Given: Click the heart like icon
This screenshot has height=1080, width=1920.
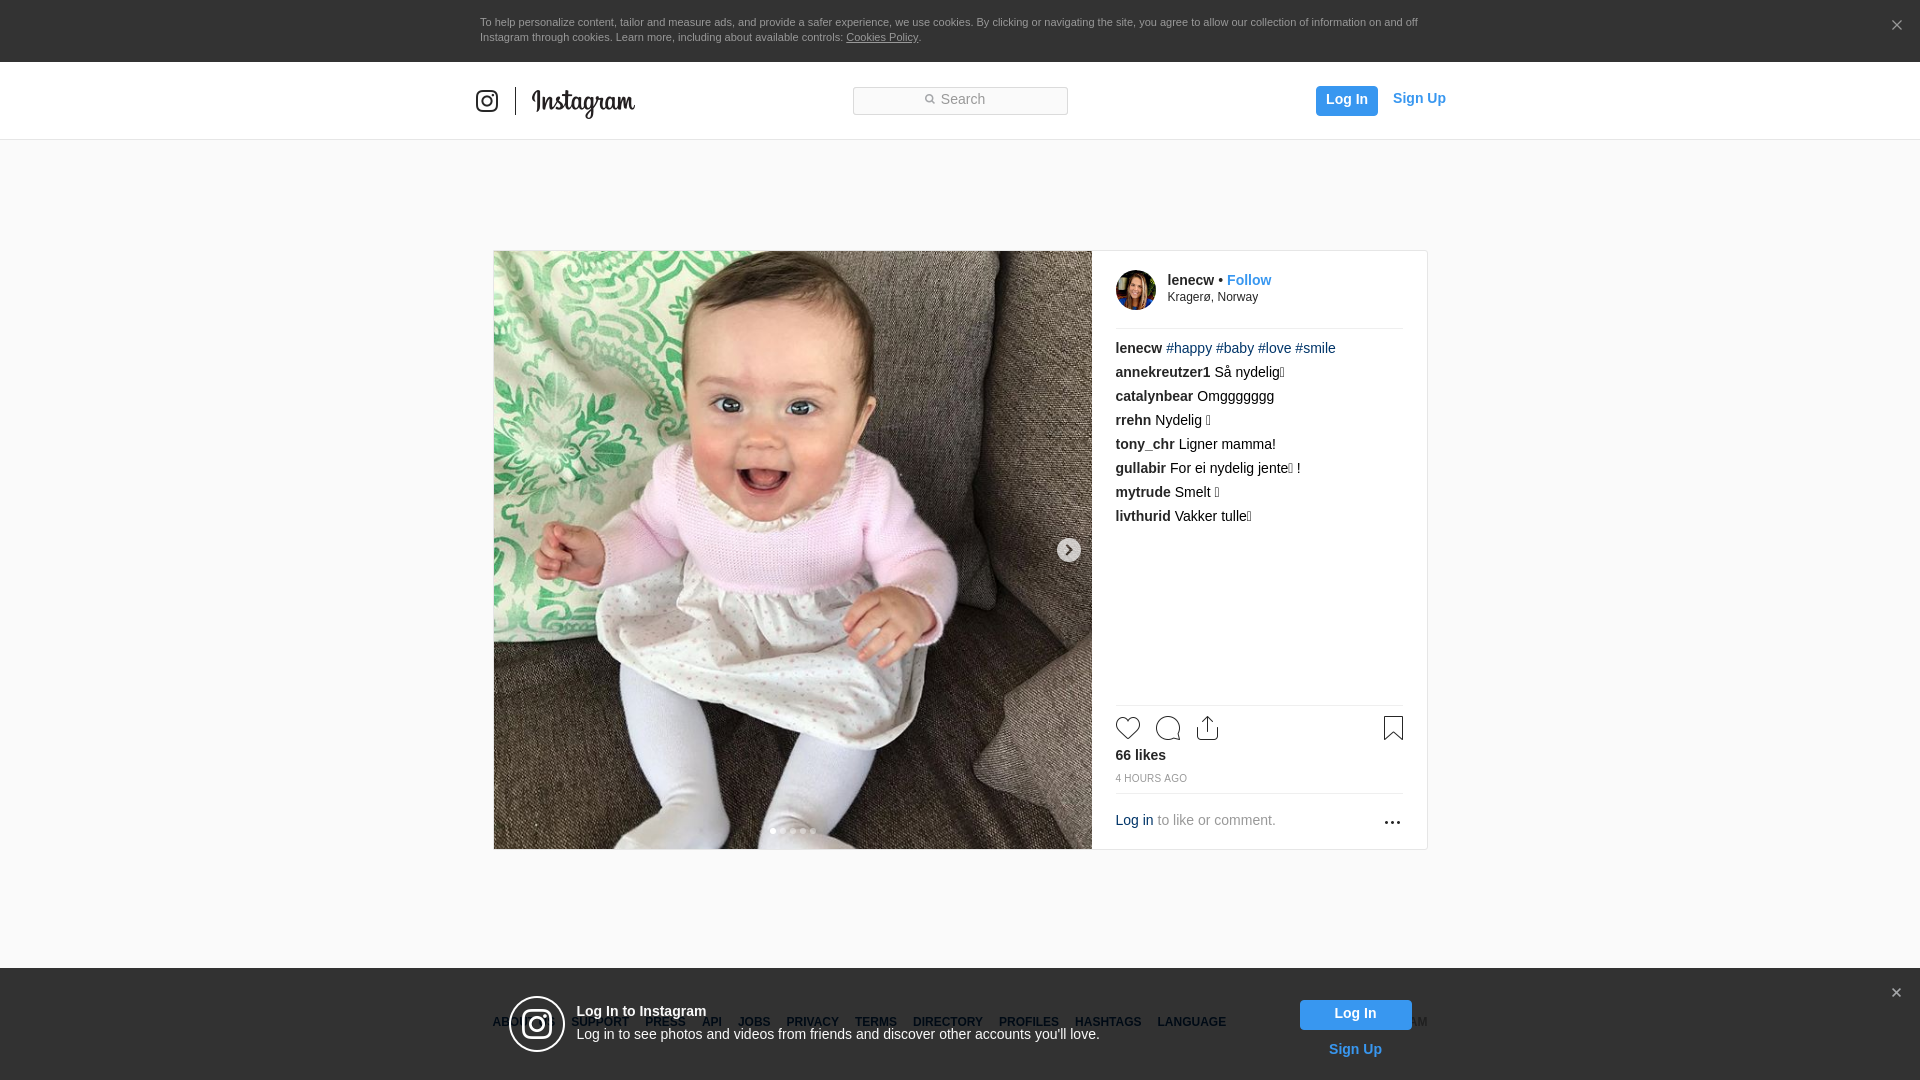Looking at the screenshot, I should pyautogui.click(x=1127, y=728).
